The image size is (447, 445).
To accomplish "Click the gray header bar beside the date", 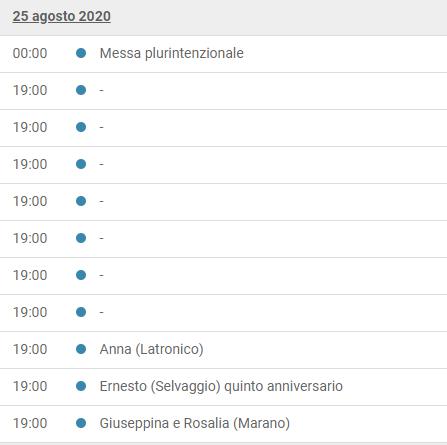I will coord(278,17).
